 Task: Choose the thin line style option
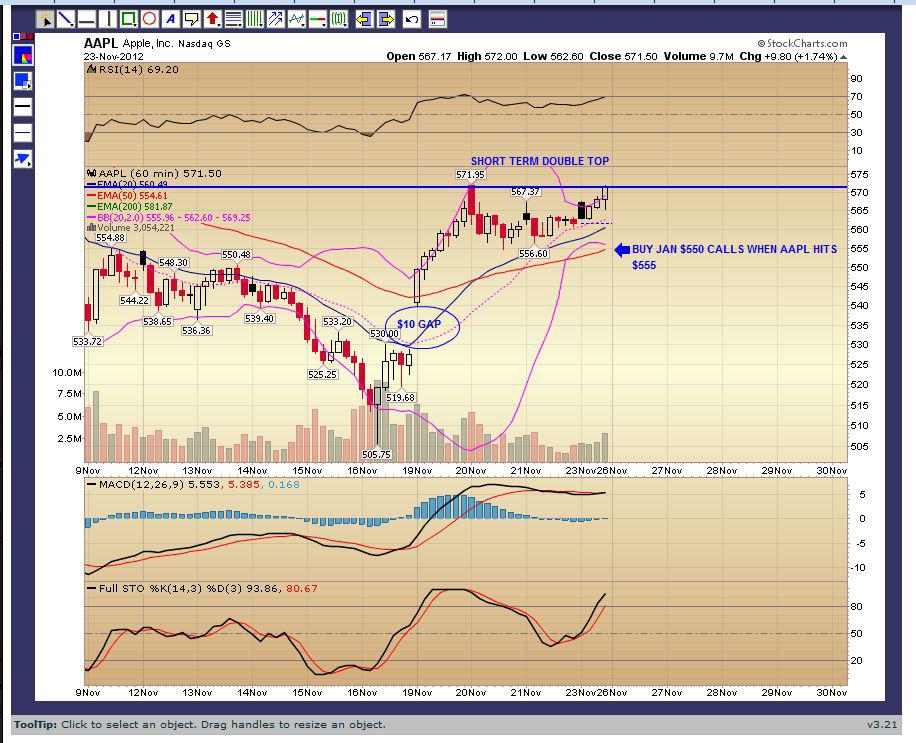point(23,133)
